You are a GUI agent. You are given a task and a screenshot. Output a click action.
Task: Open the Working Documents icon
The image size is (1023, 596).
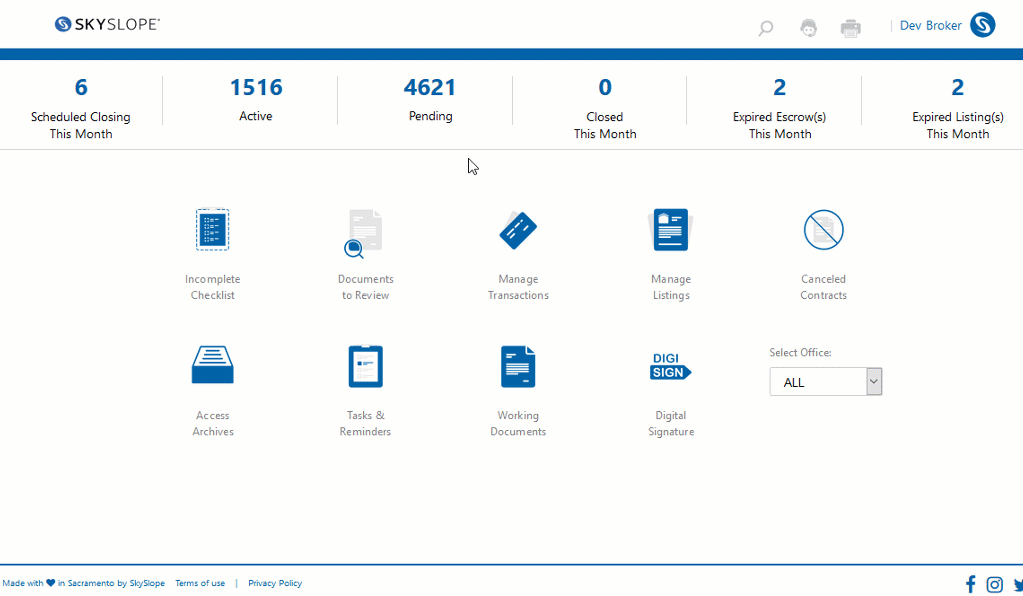point(518,366)
